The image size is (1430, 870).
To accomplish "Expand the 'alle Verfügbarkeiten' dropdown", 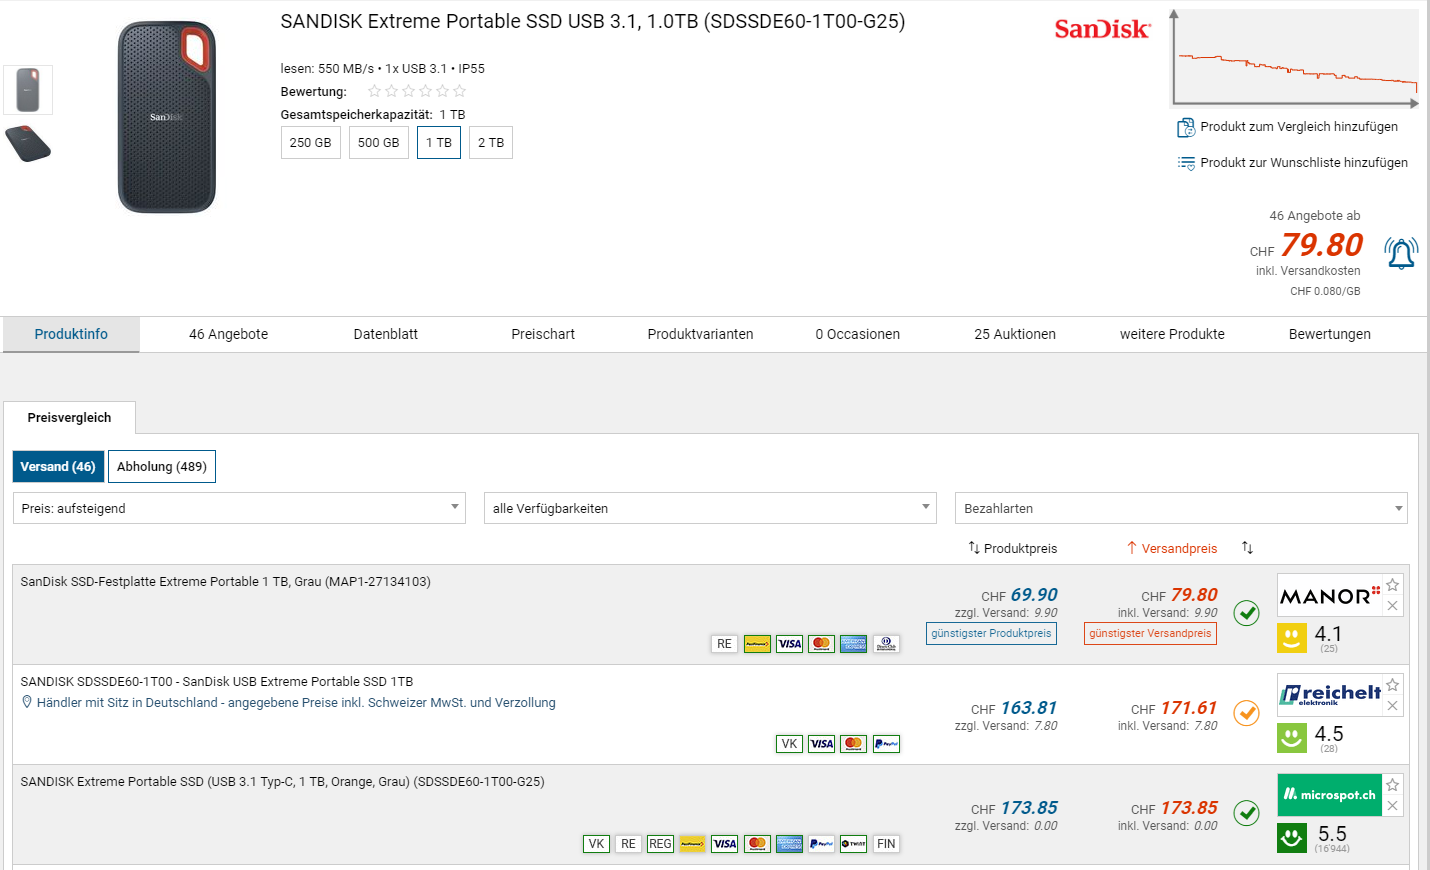I will (710, 508).
